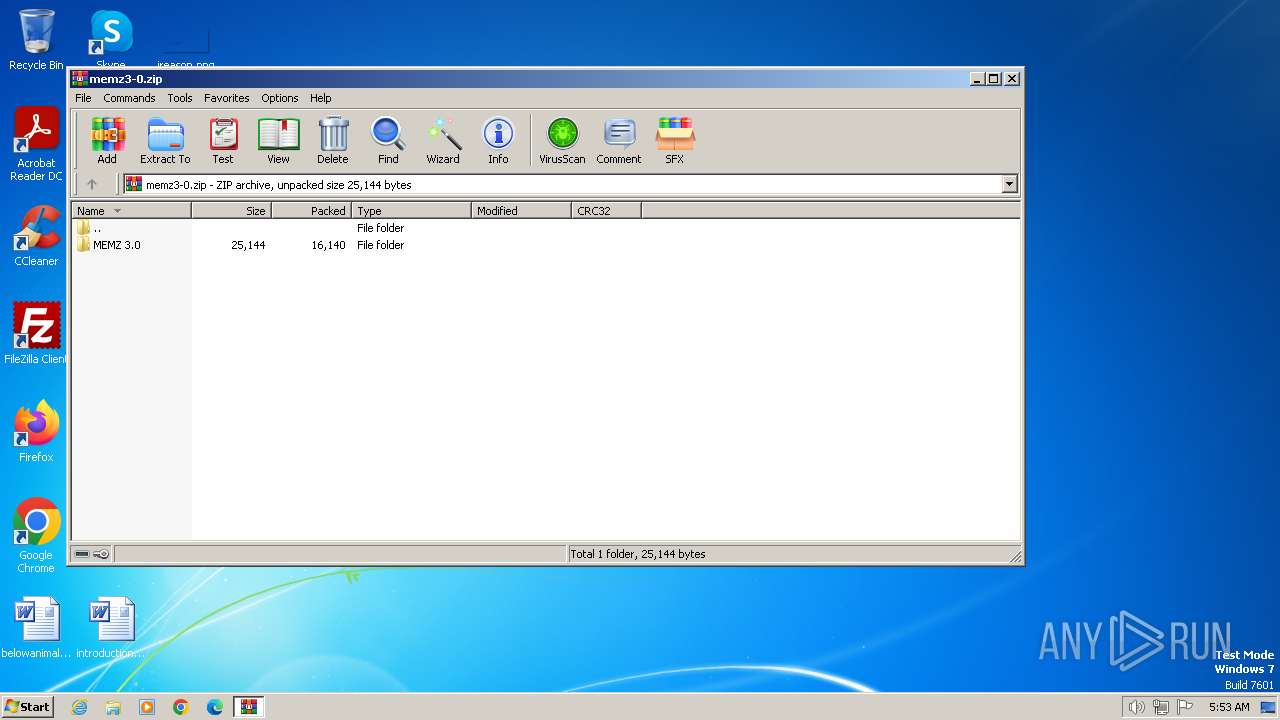Select introduction Word document on desktop

pyautogui.click(x=111, y=628)
